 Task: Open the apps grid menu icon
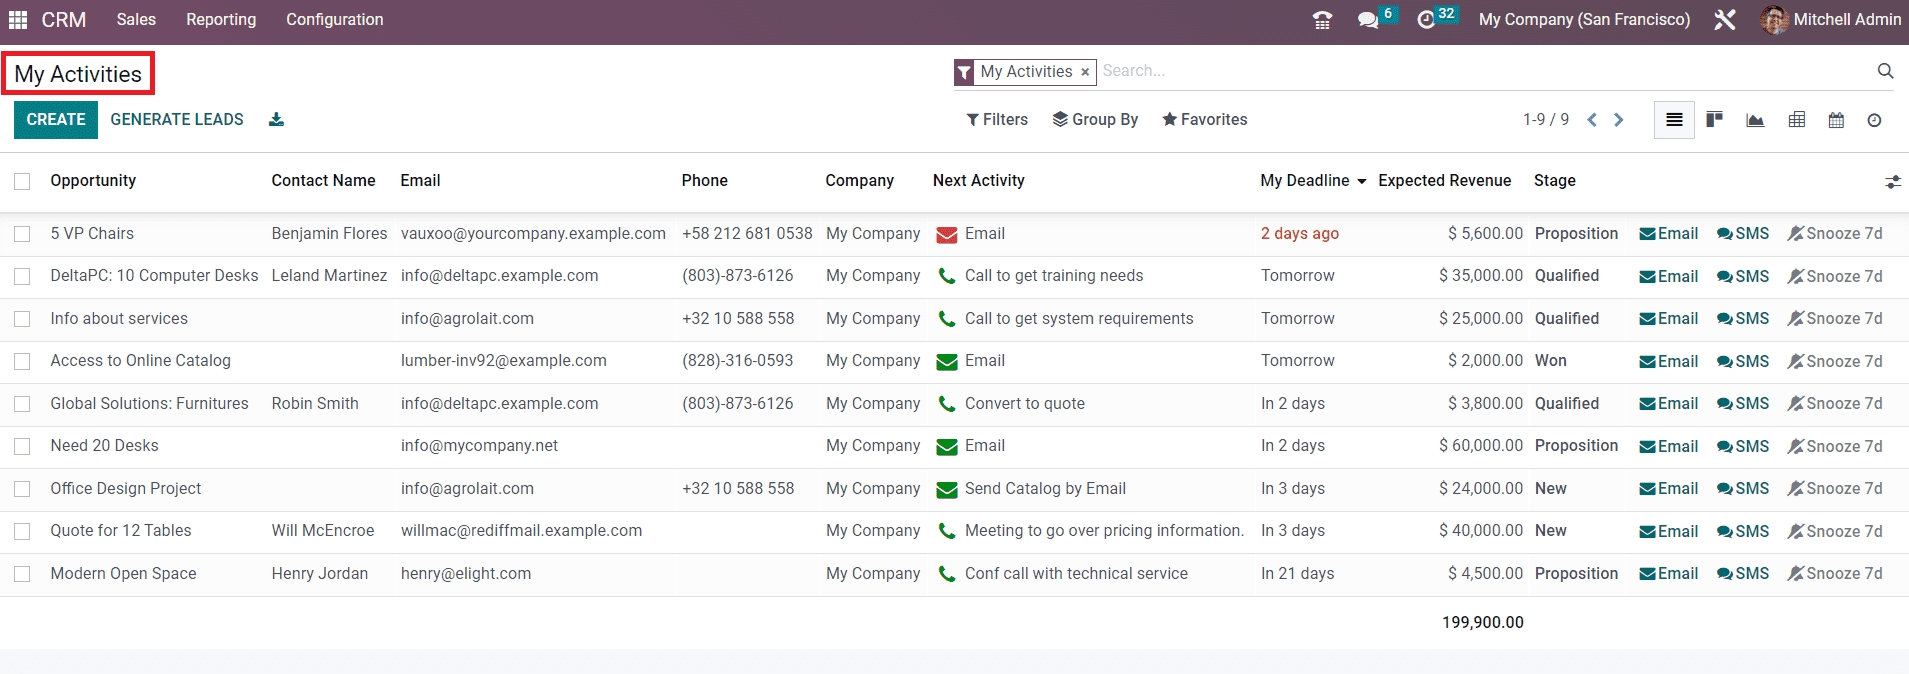(x=18, y=20)
